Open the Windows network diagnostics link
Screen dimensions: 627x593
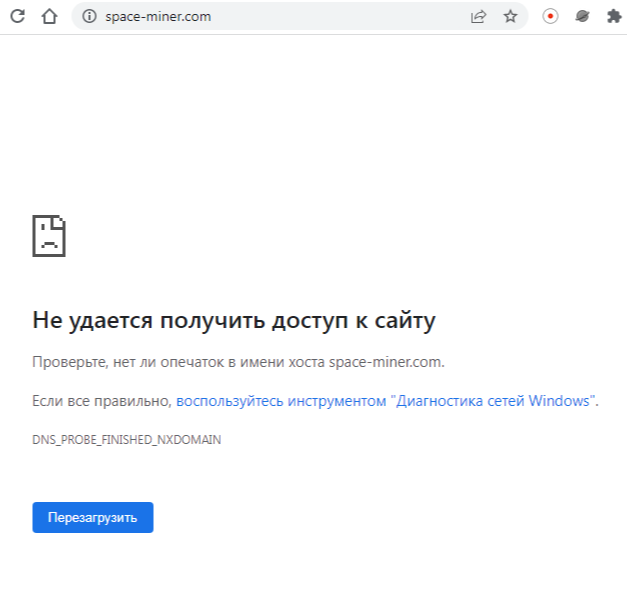tap(385, 401)
